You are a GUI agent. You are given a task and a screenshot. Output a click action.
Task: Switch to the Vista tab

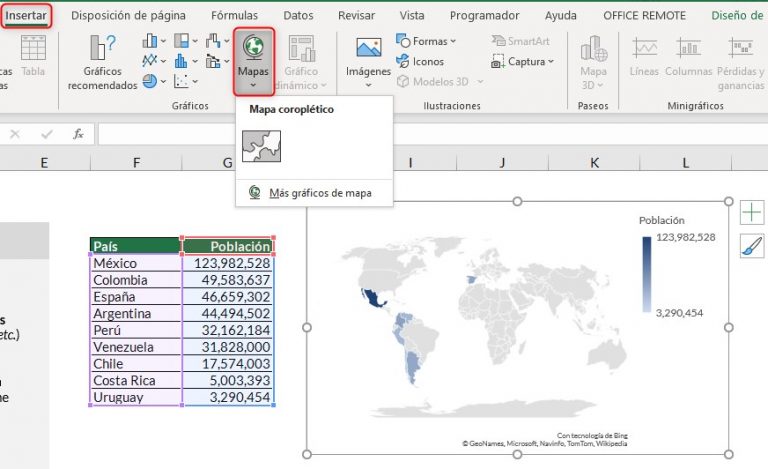tap(411, 16)
